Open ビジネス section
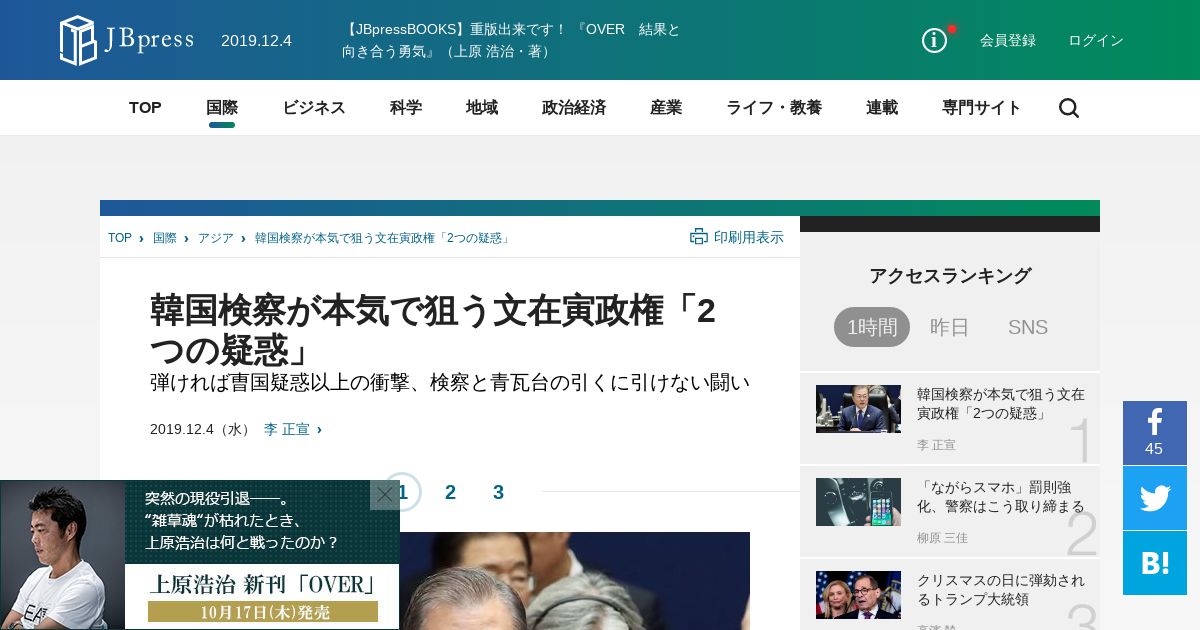Screen dimensions: 1200x630 [314, 108]
